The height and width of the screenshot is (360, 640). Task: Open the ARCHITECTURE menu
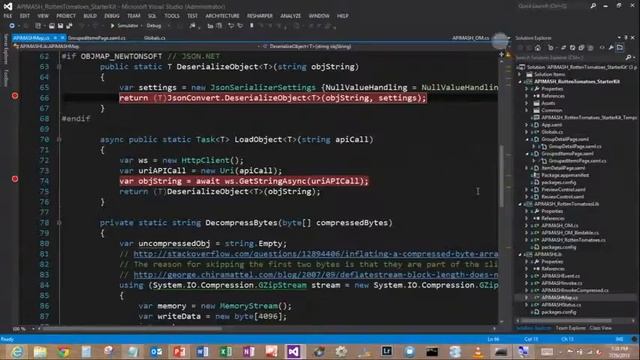point(222,16)
